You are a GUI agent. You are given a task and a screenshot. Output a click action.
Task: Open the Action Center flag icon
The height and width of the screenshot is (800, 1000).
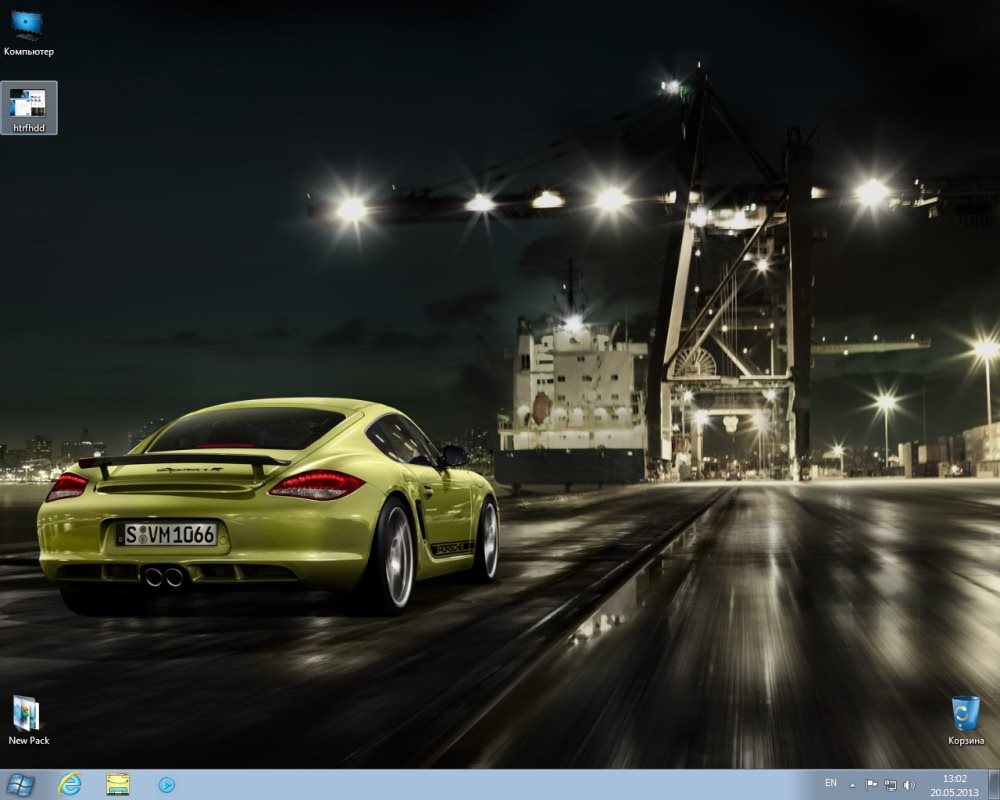tap(871, 785)
